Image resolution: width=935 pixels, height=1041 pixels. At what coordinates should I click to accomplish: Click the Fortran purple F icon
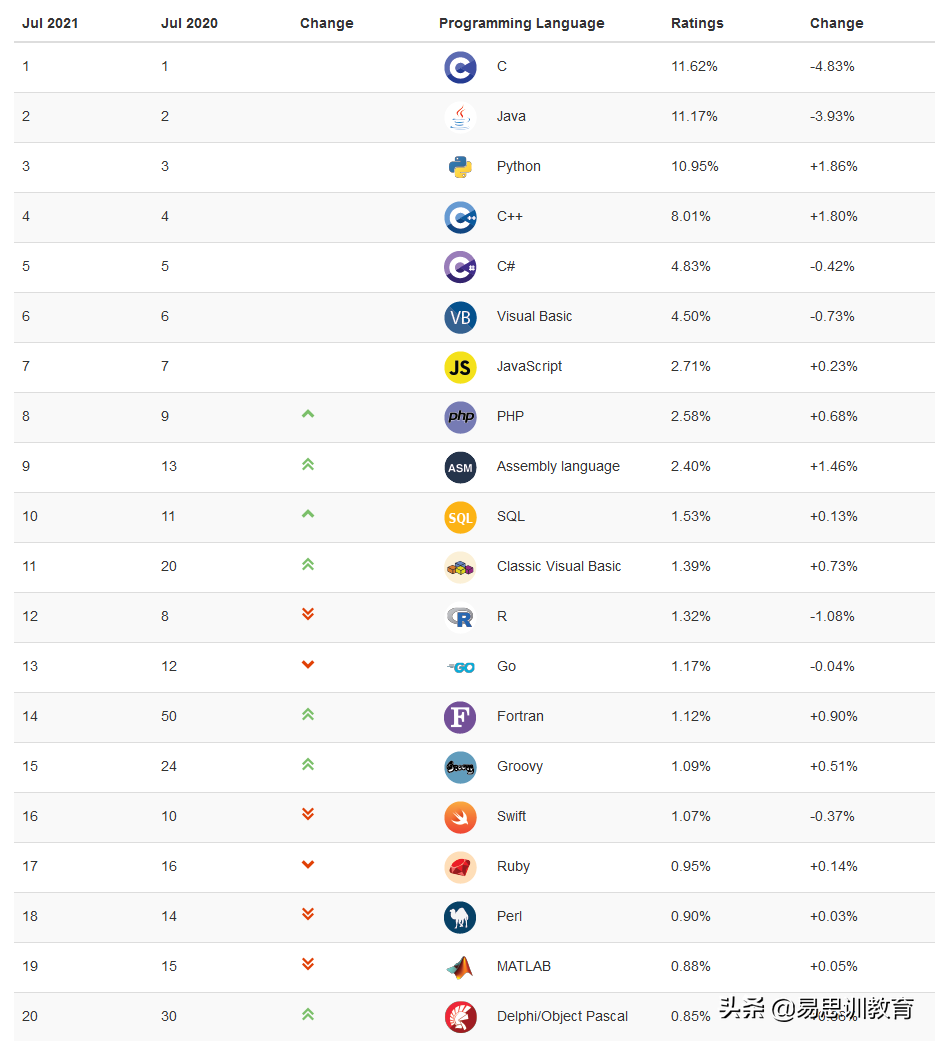[460, 717]
